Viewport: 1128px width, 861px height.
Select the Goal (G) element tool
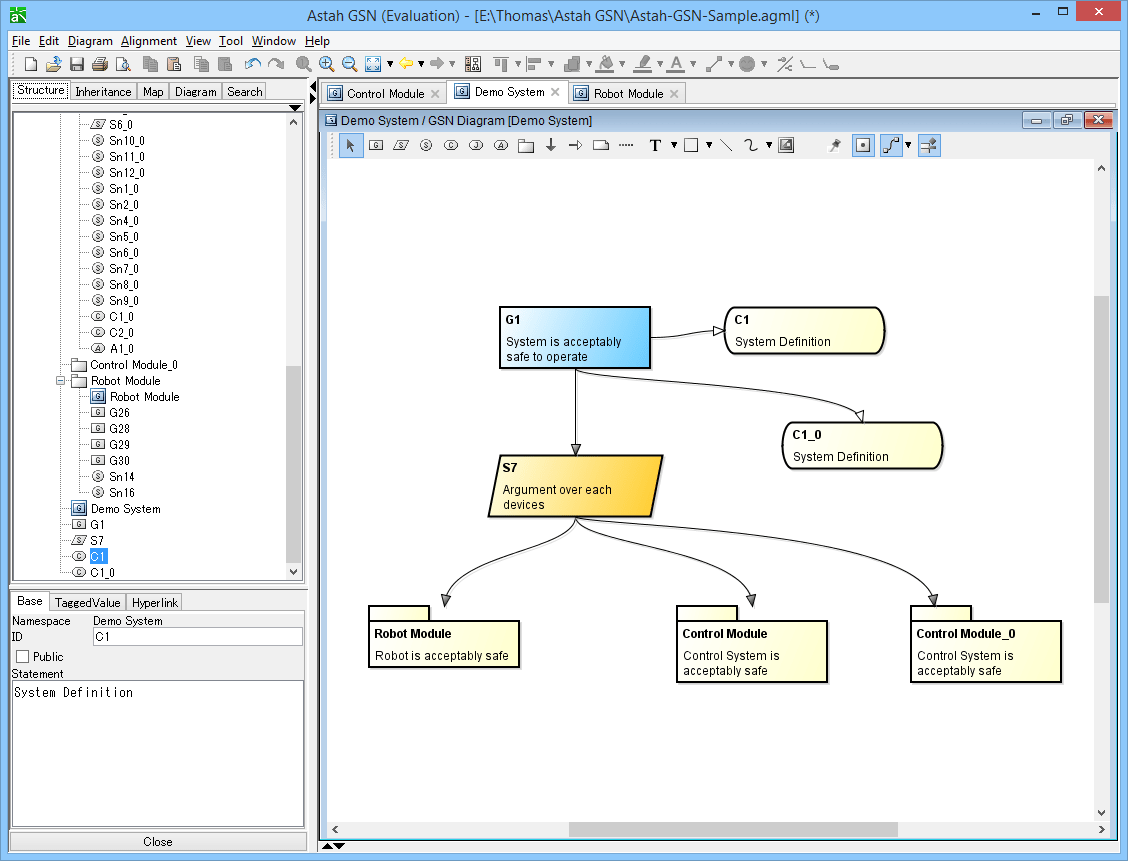376,145
